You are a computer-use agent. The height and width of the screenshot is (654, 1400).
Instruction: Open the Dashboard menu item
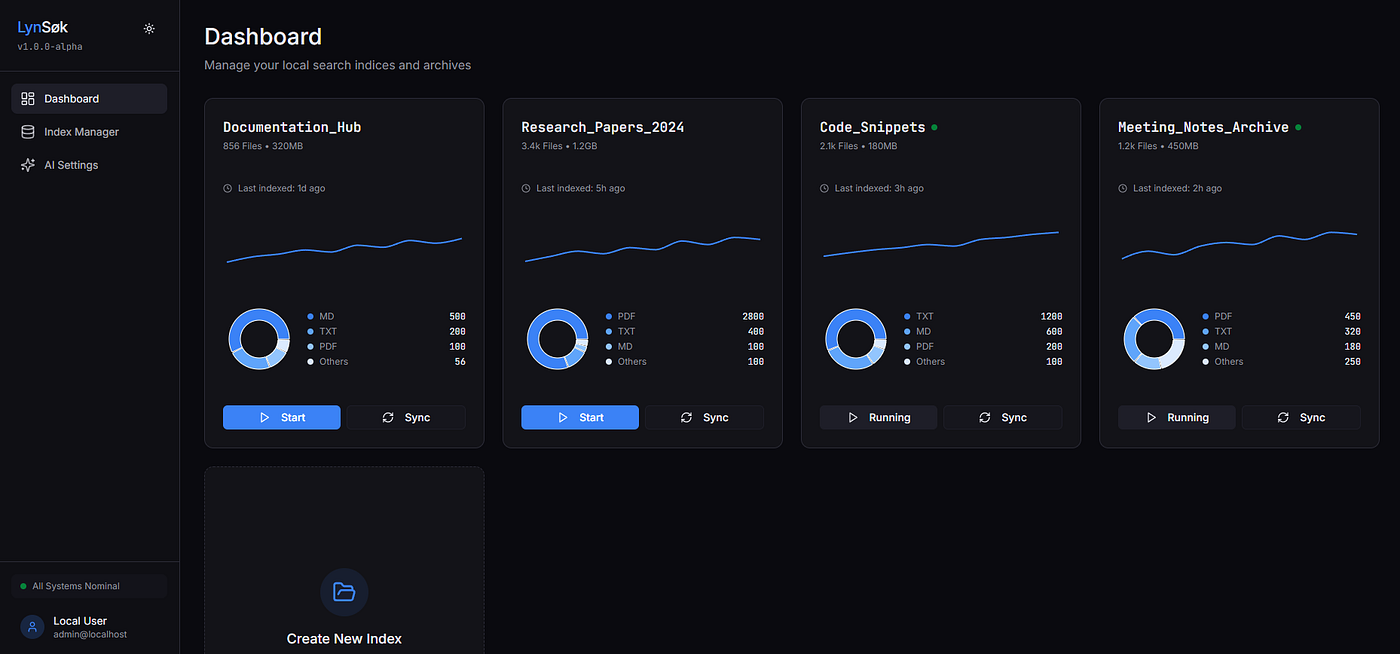[x=89, y=99]
